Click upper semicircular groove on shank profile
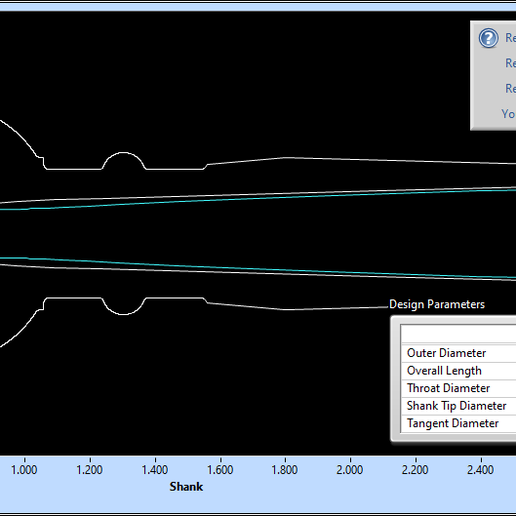This screenshot has height=516, width=516. click(x=124, y=160)
